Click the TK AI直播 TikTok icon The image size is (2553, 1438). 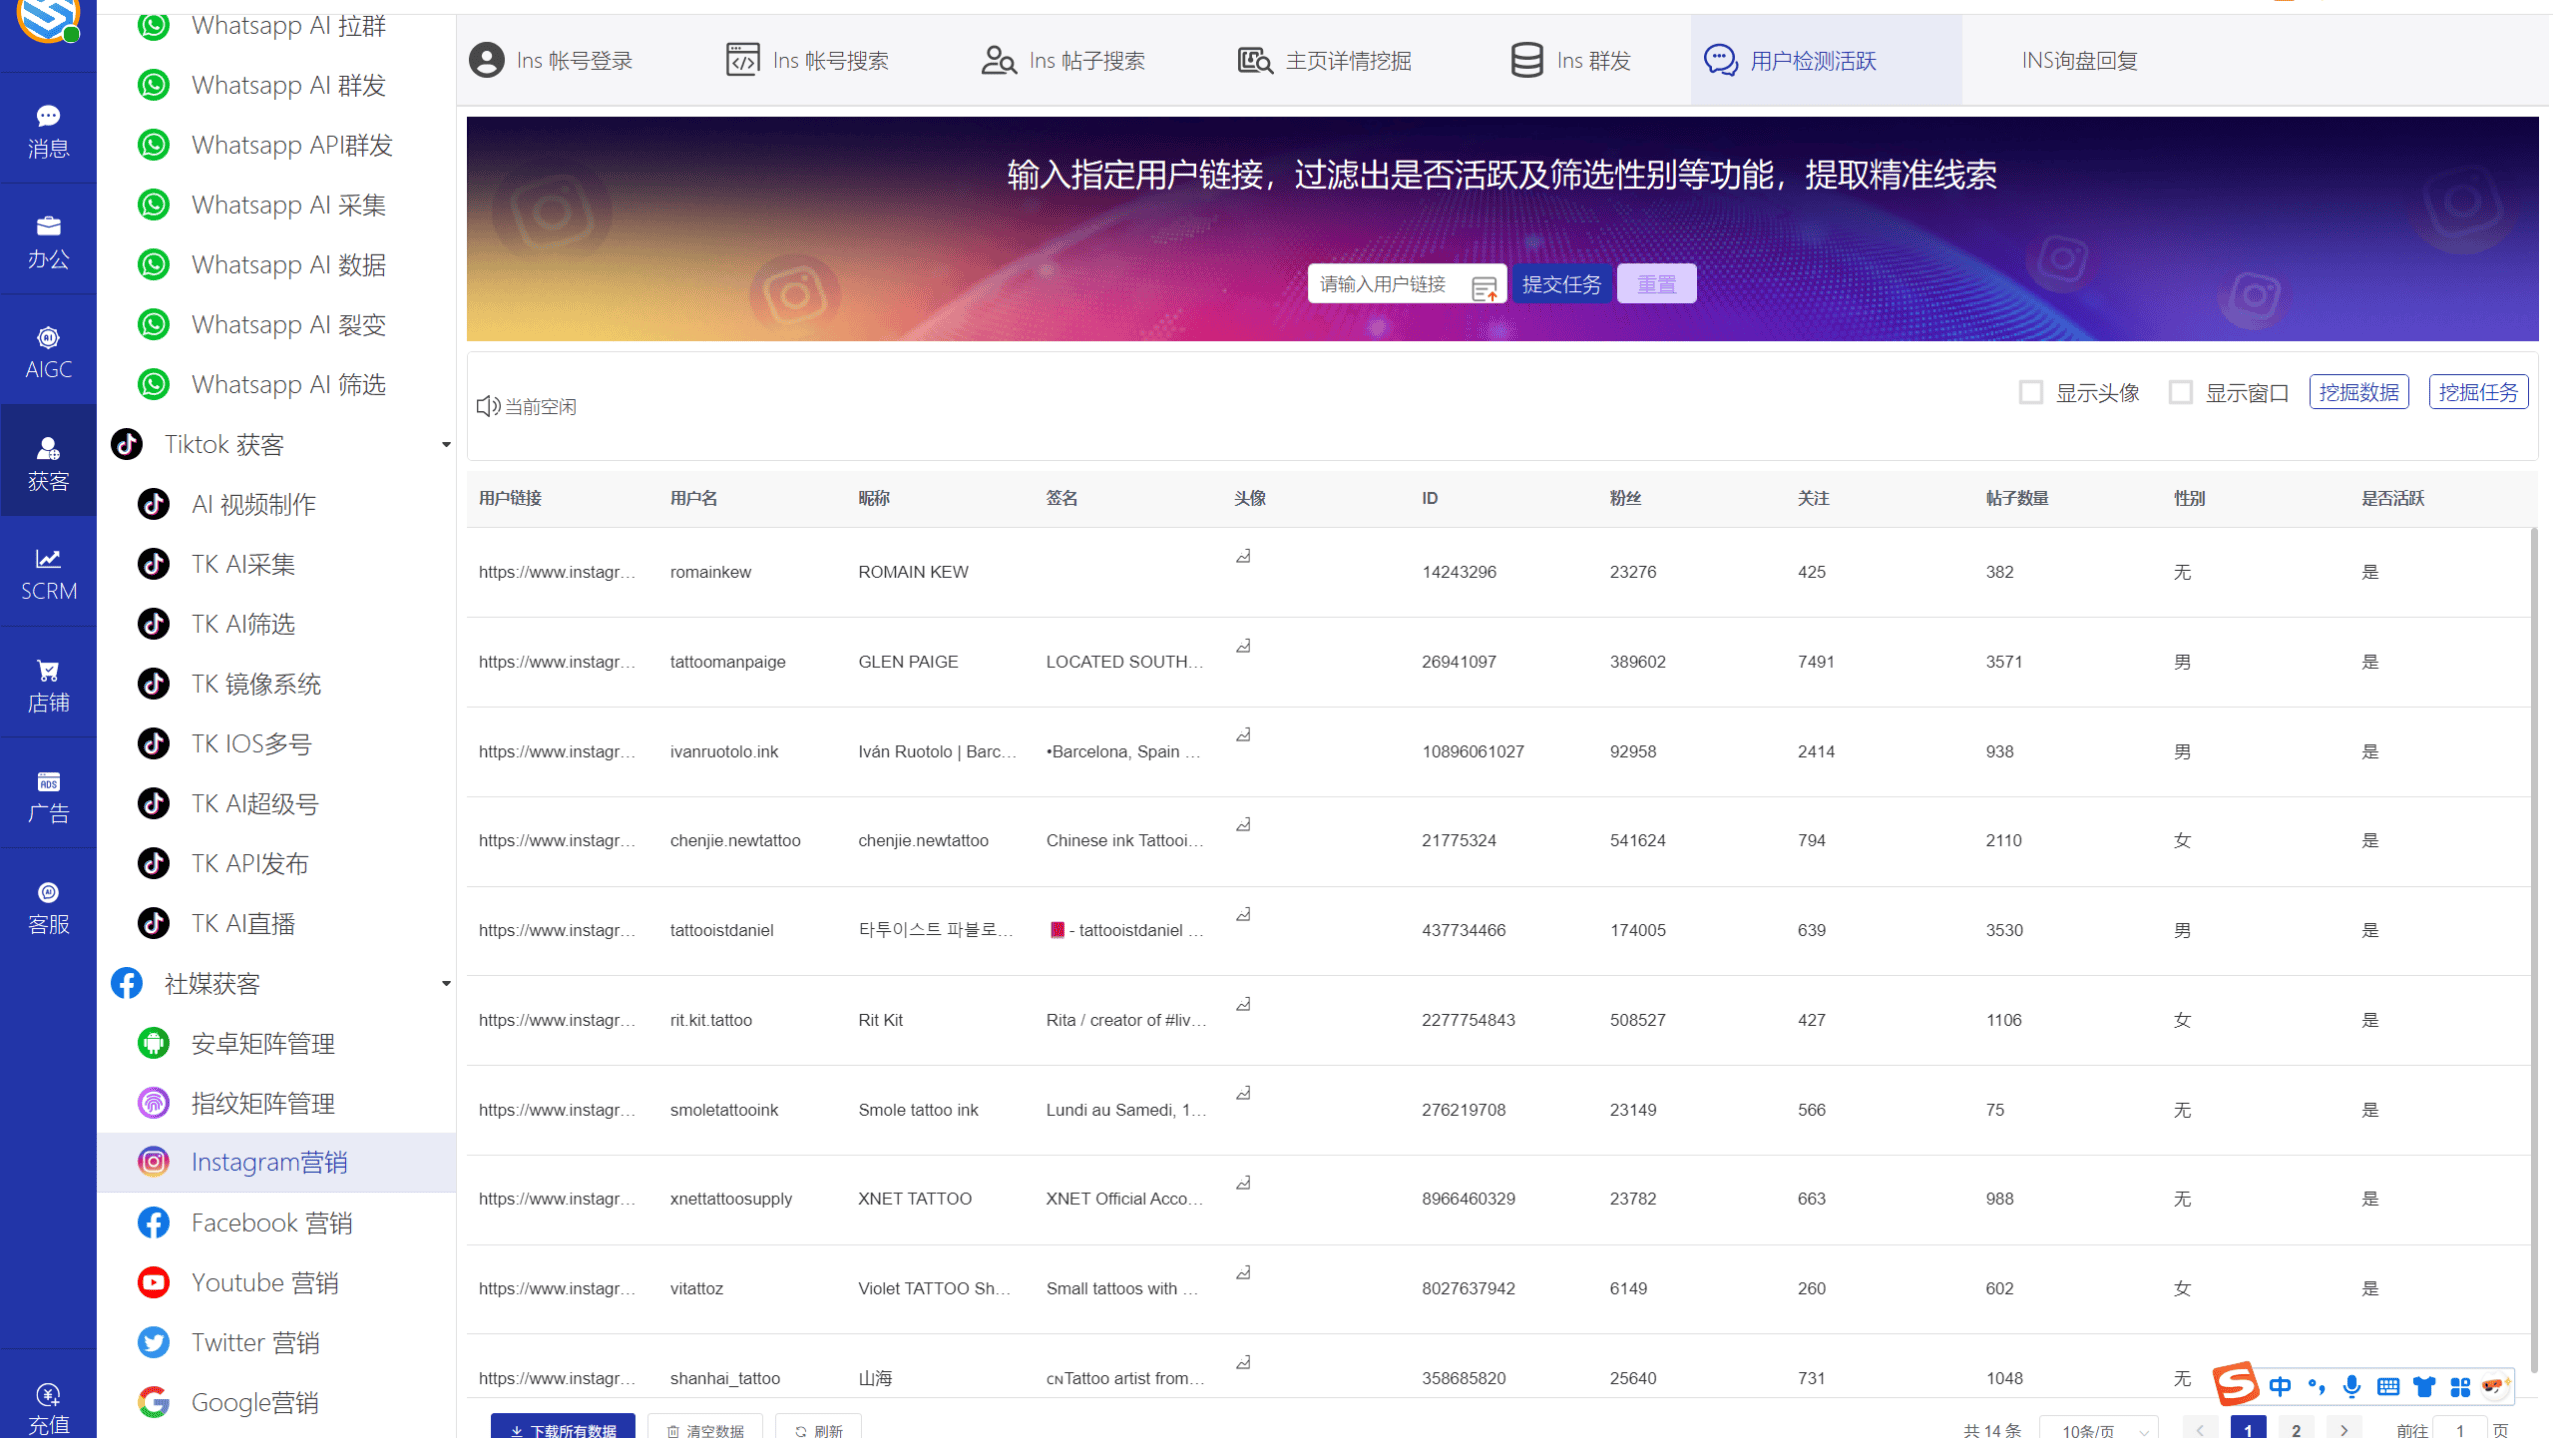coord(153,922)
